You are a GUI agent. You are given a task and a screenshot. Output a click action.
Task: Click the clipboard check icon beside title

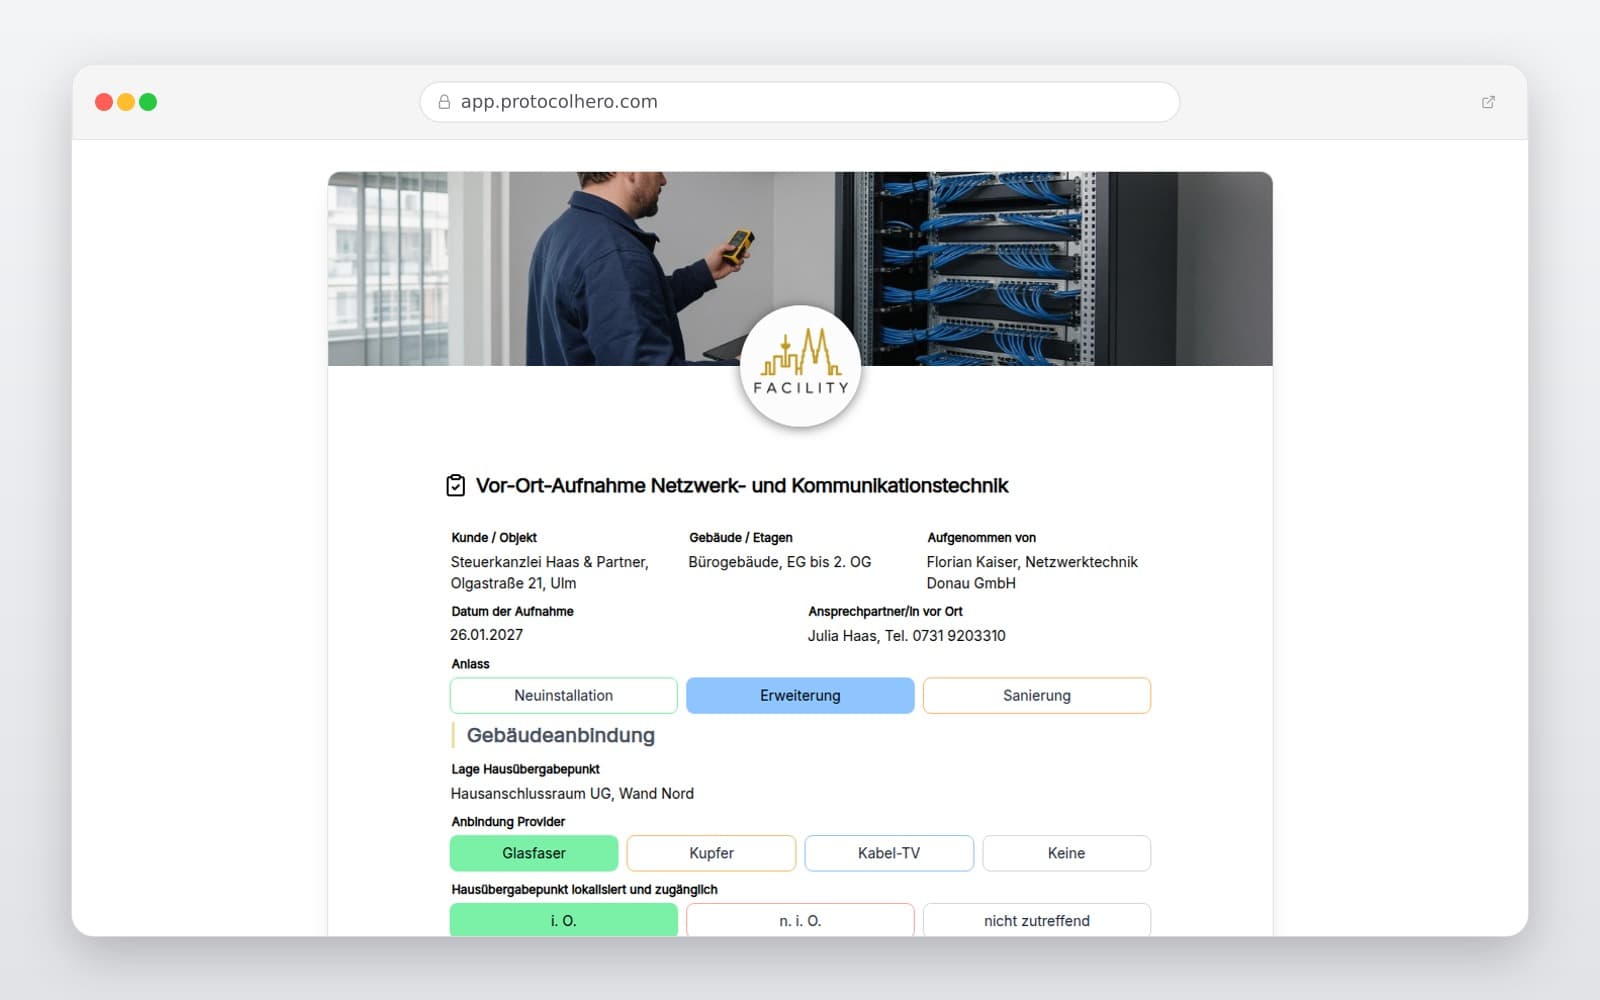[455, 485]
